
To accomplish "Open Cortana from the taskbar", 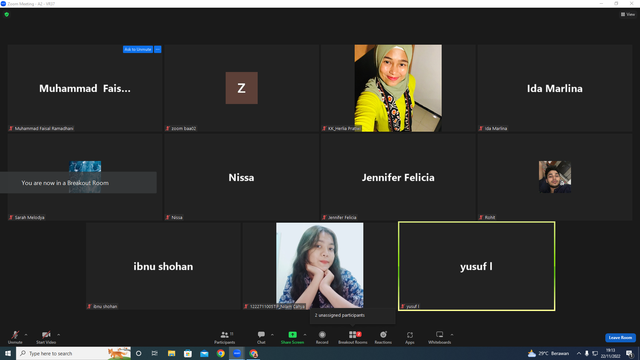I will tap(139, 353).
